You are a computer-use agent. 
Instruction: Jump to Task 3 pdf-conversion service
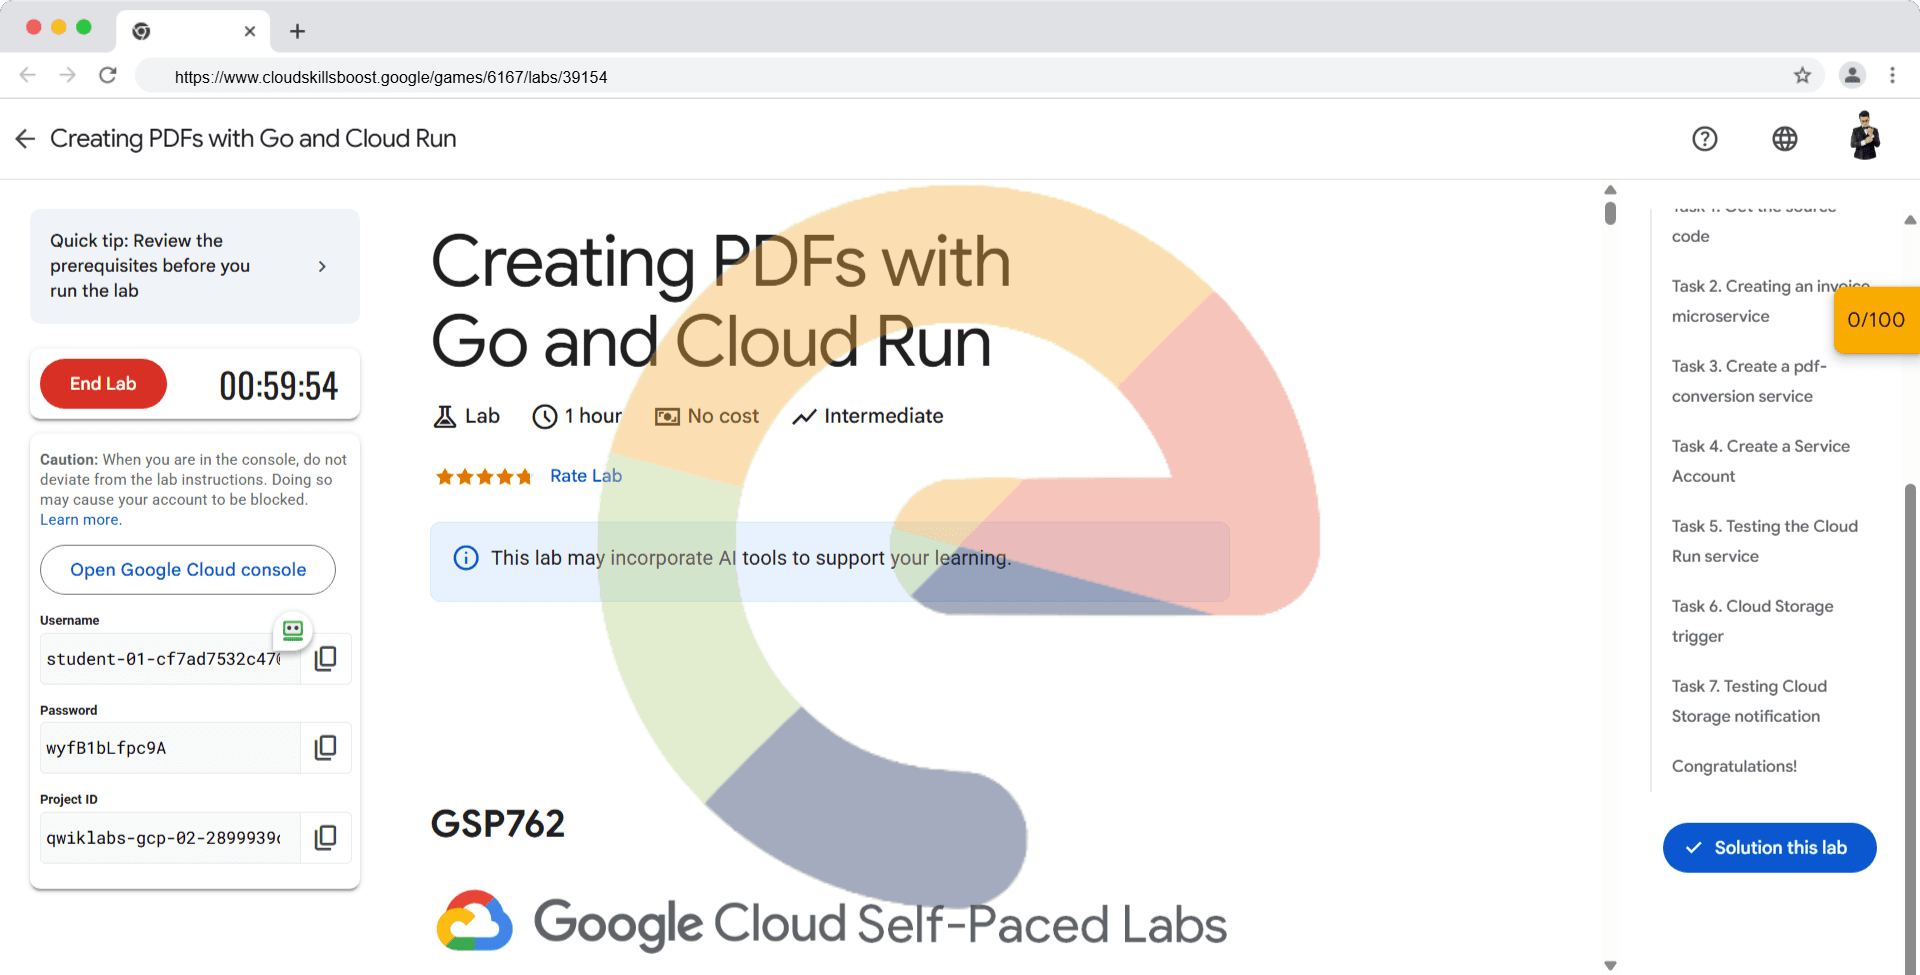(x=1748, y=381)
